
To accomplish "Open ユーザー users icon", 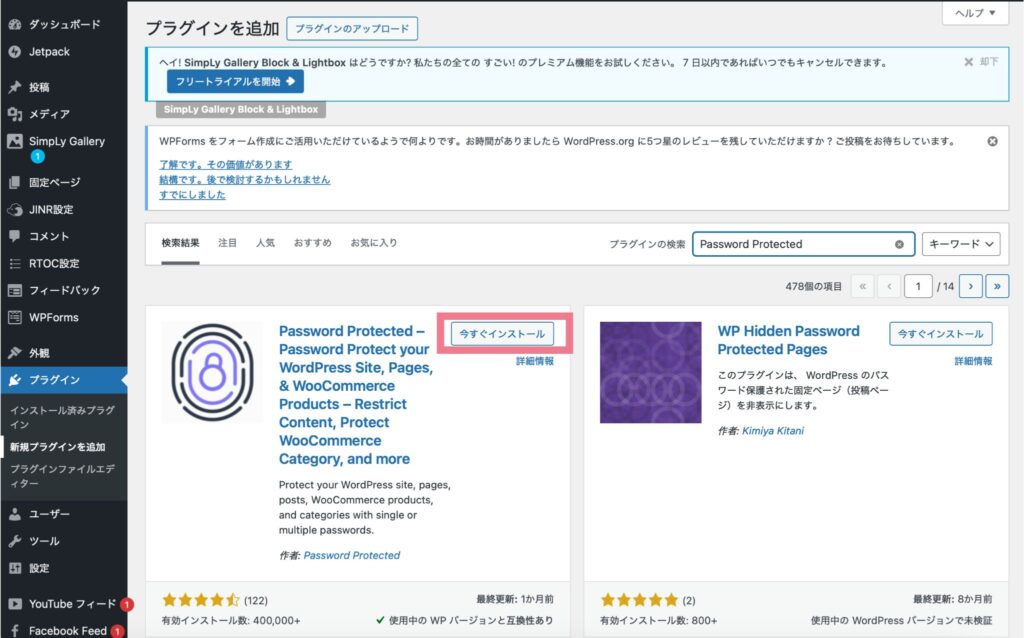I will click(x=14, y=514).
